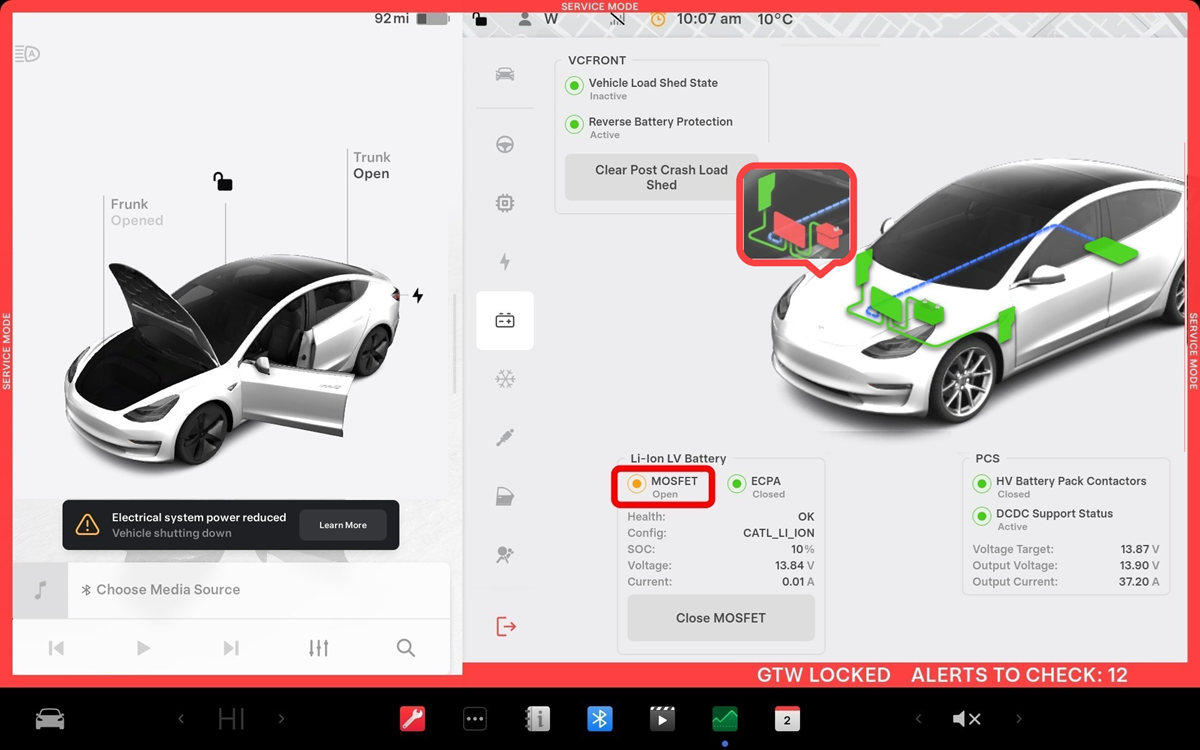Launch the Bluetooth app from the dock
The image size is (1200, 750).
(x=599, y=719)
